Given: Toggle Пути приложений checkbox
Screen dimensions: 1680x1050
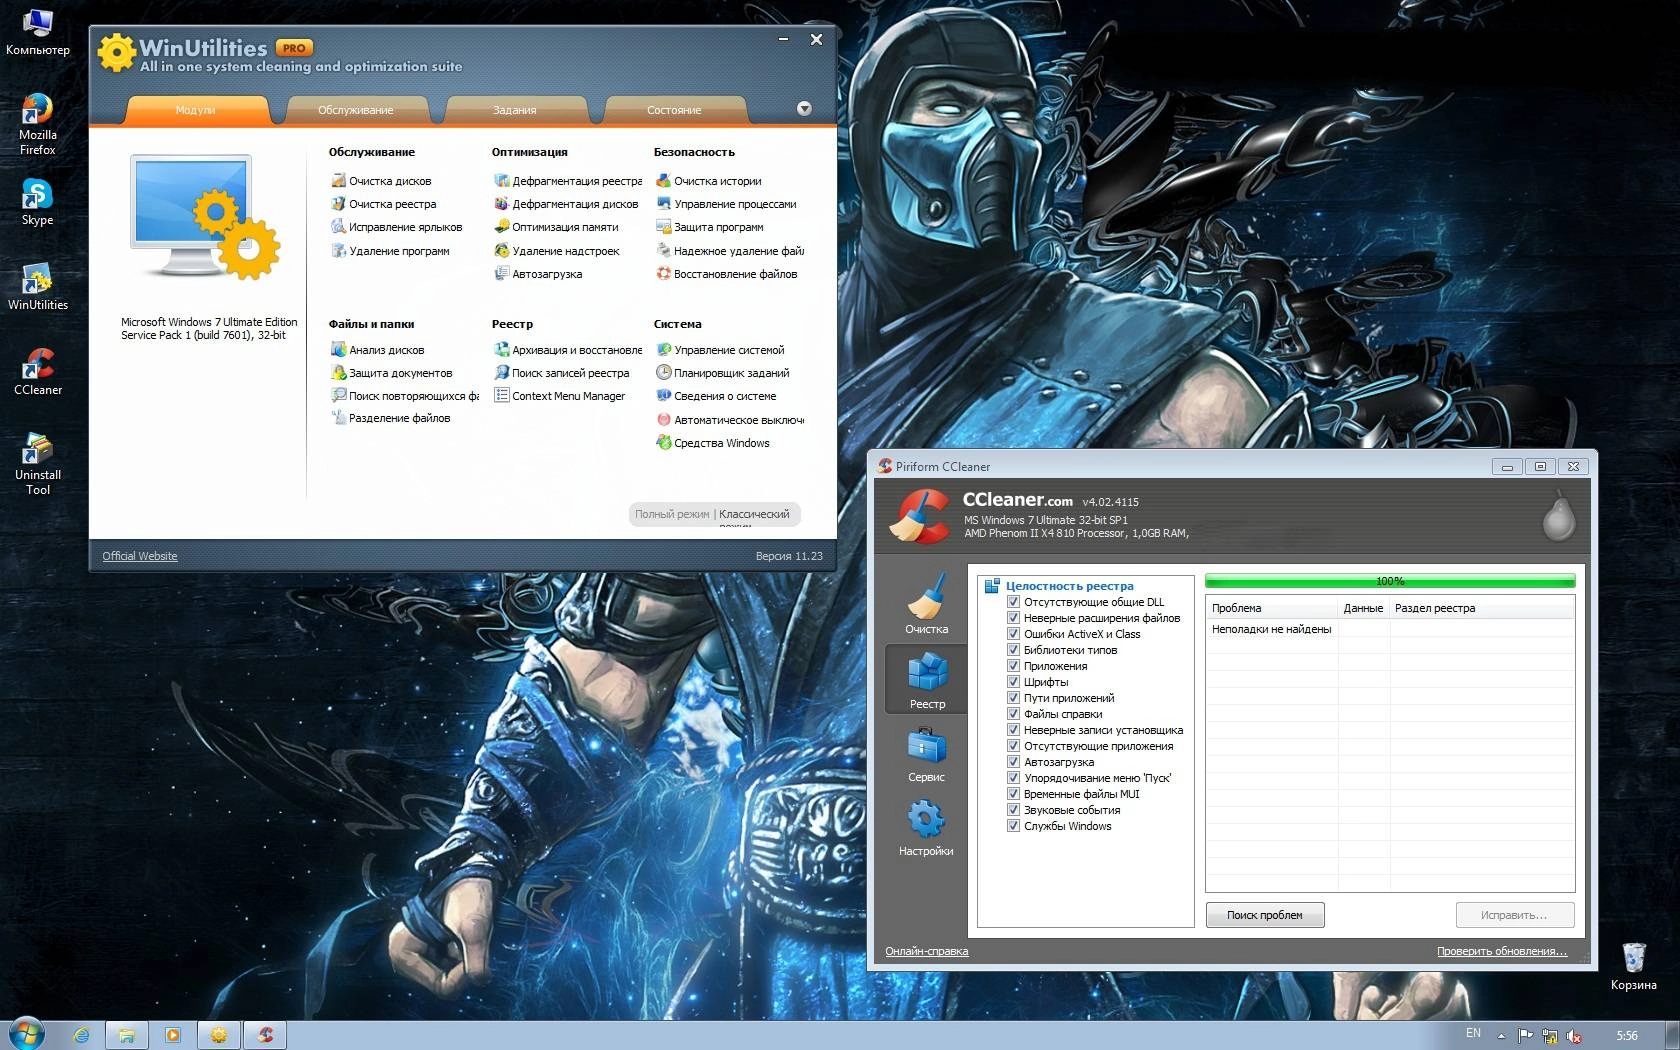Looking at the screenshot, I should 1013,698.
